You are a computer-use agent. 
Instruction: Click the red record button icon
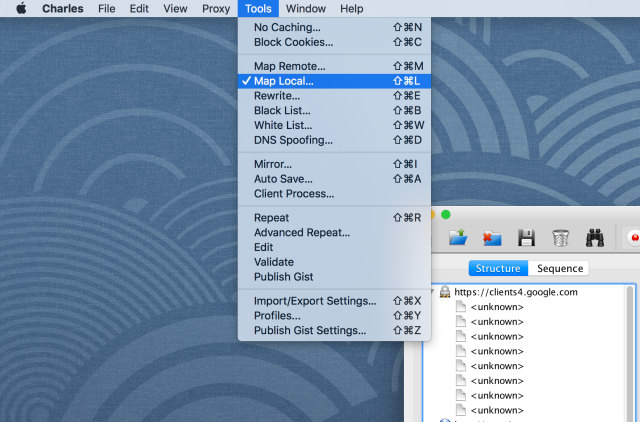click(634, 238)
